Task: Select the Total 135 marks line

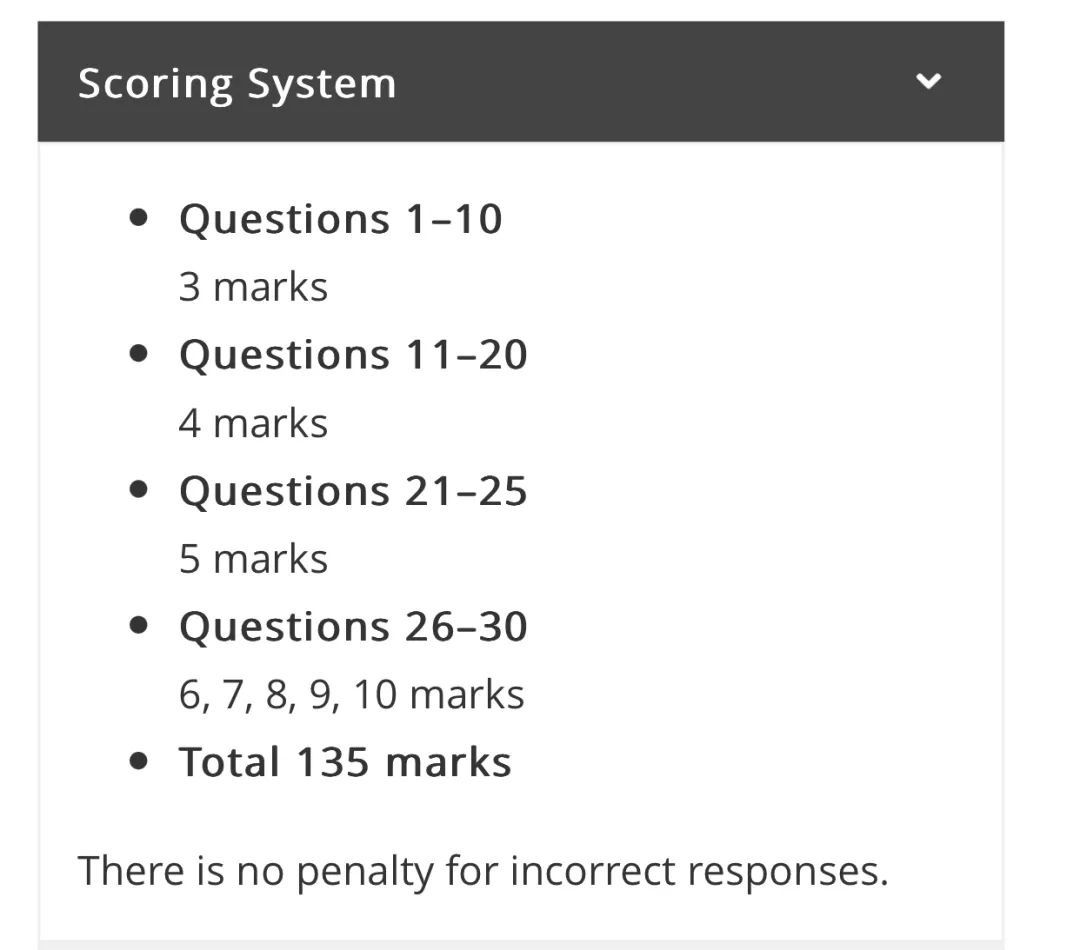Action: pyautogui.click(x=345, y=763)
